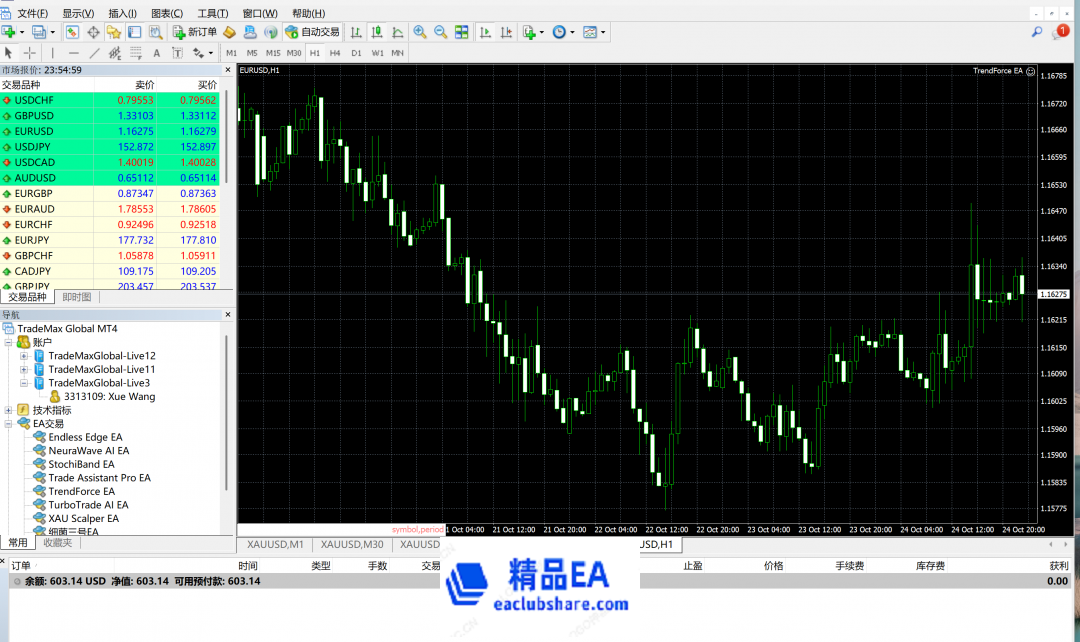Select the horizontal line drawing tool
Viewport: 1080px width, 642px height.
(x=73, y=53)
